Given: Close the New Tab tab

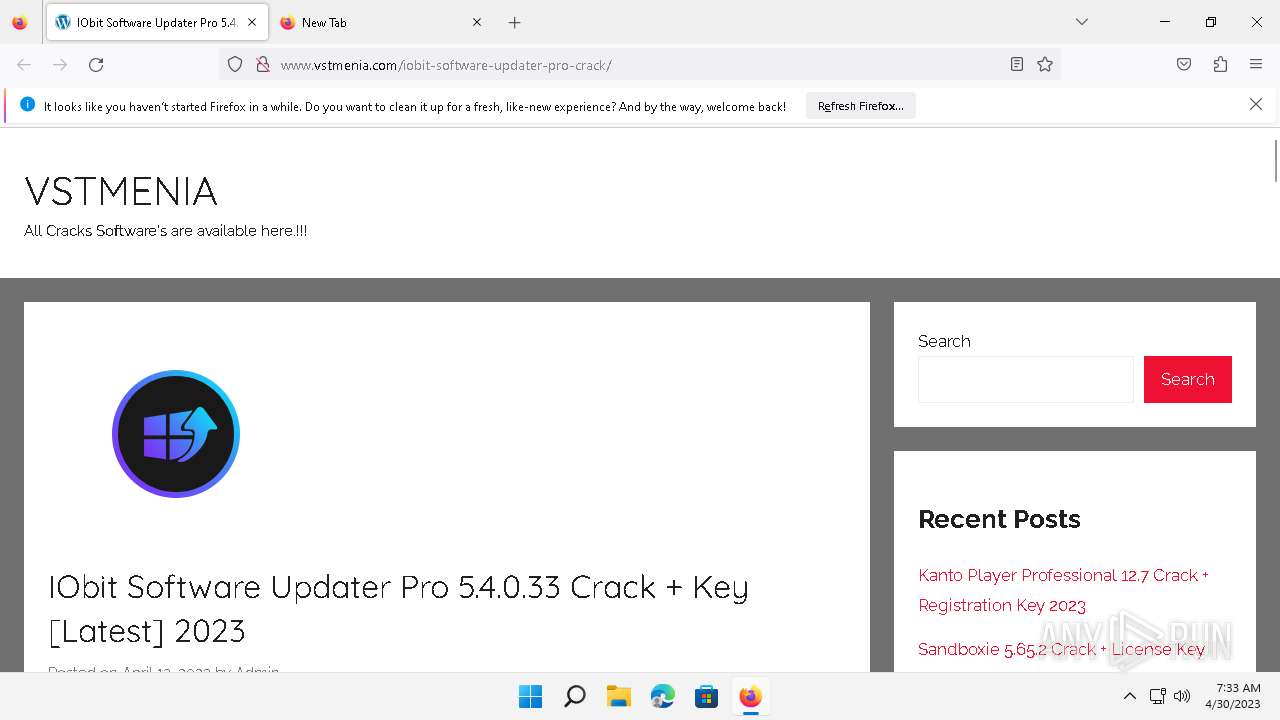Looking at the screenshot, I should coord(477,22).
